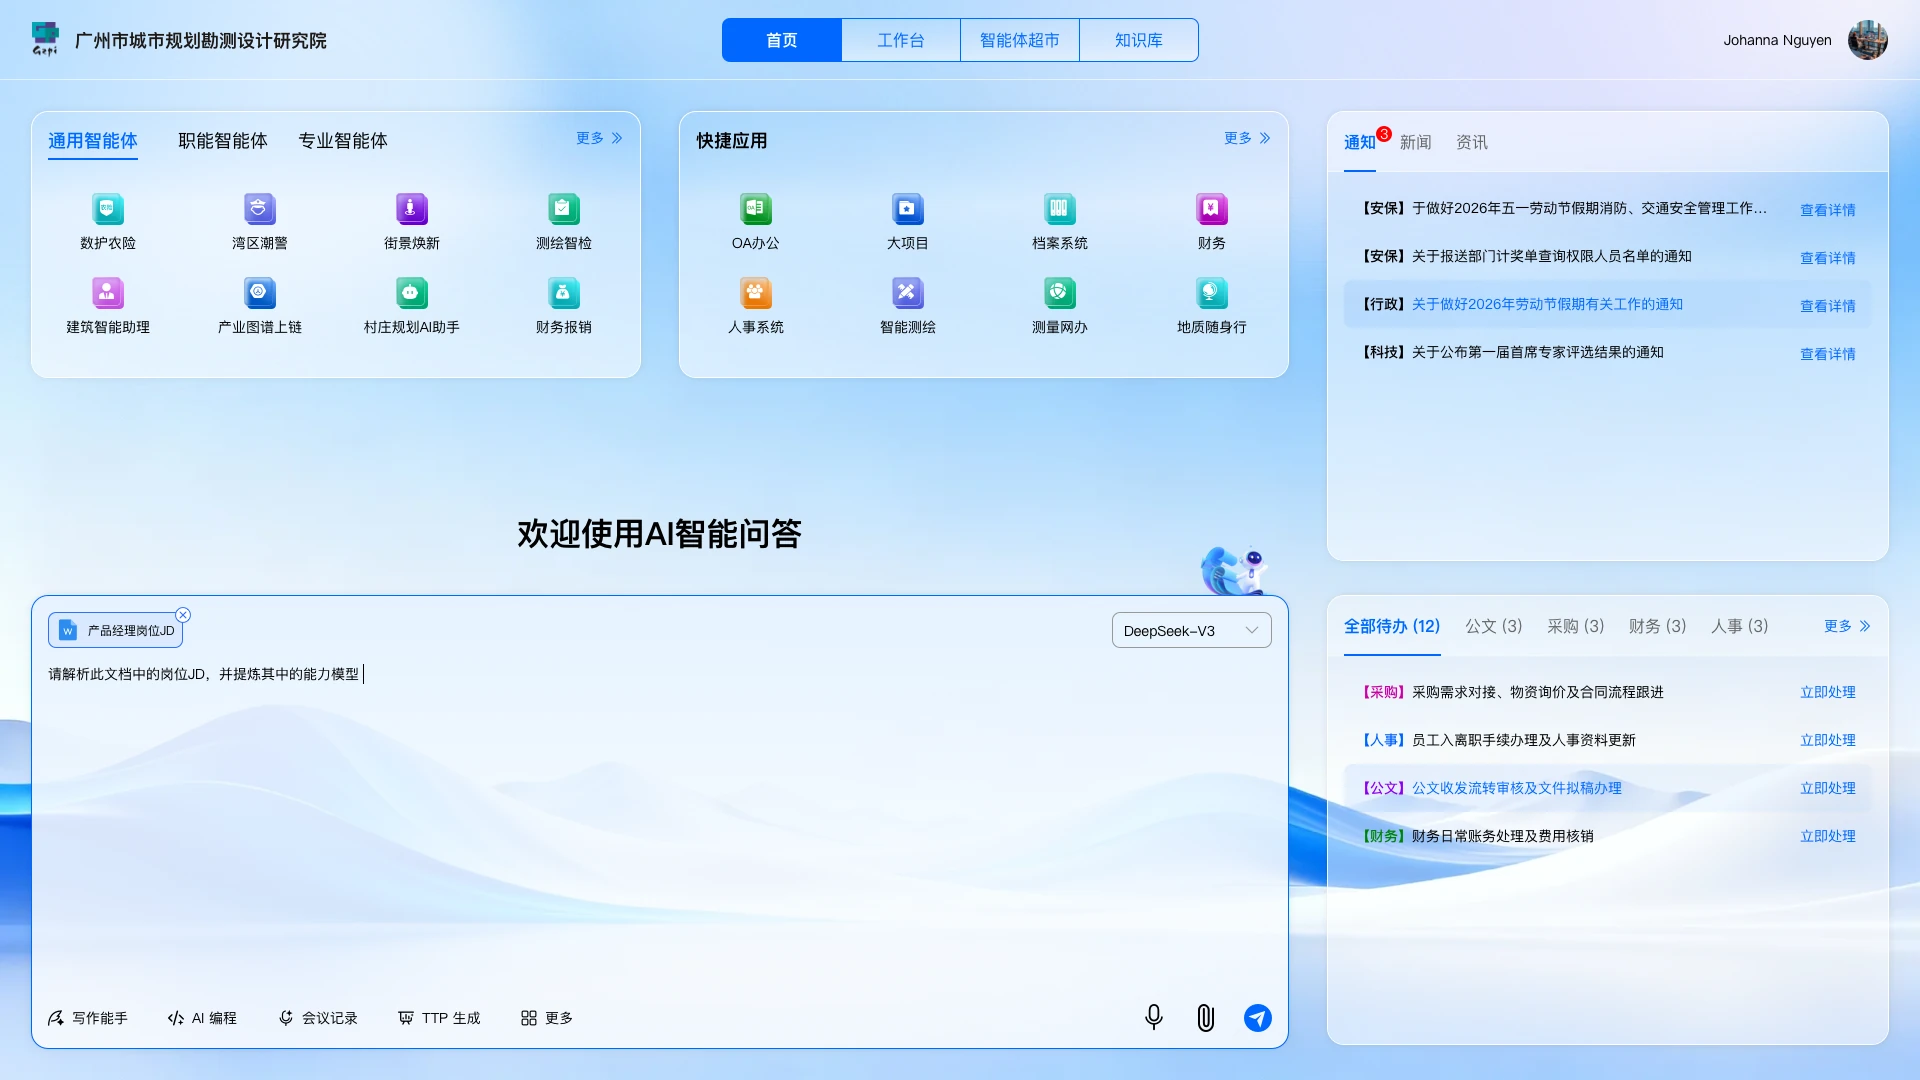Click 查看详情 for the 计奖单查询权限 notice
The width and height of the screenshot is (1920, 1080).
click(x=1828, y=258)
